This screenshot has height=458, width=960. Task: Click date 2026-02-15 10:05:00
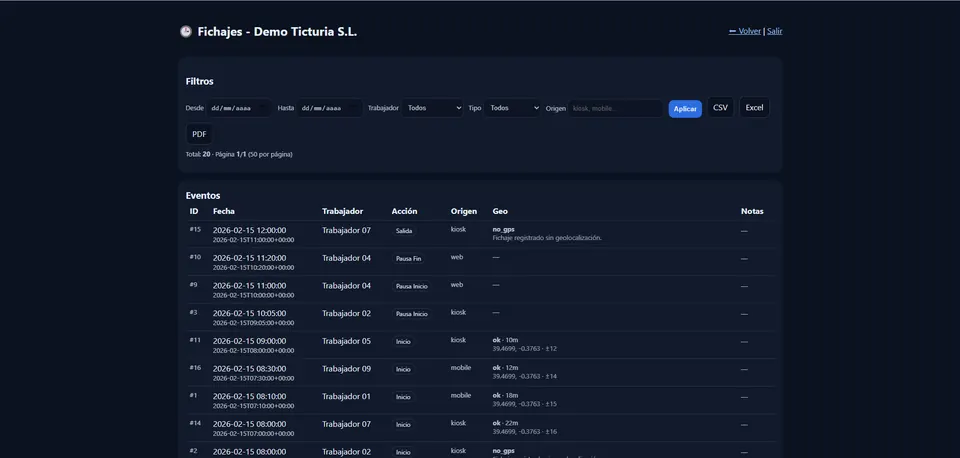249,313
